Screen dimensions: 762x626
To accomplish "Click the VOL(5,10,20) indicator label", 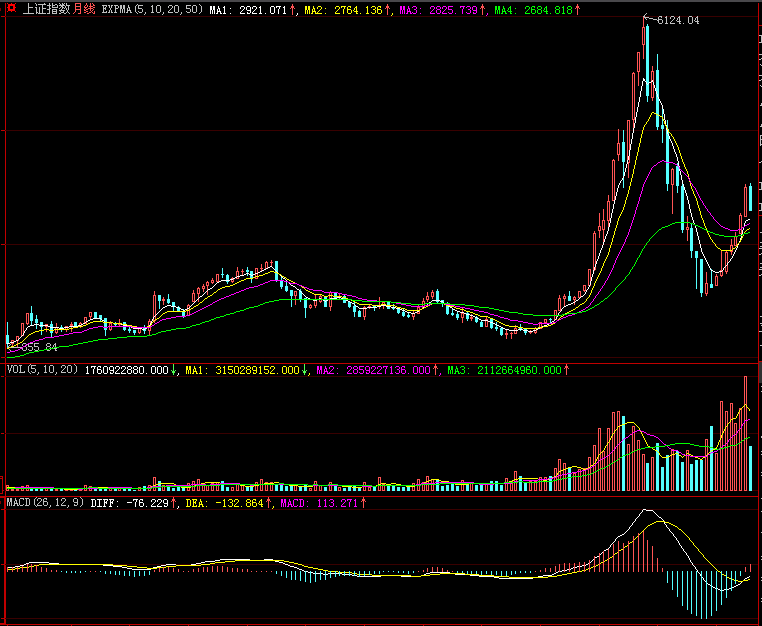I will click(42, 370).
